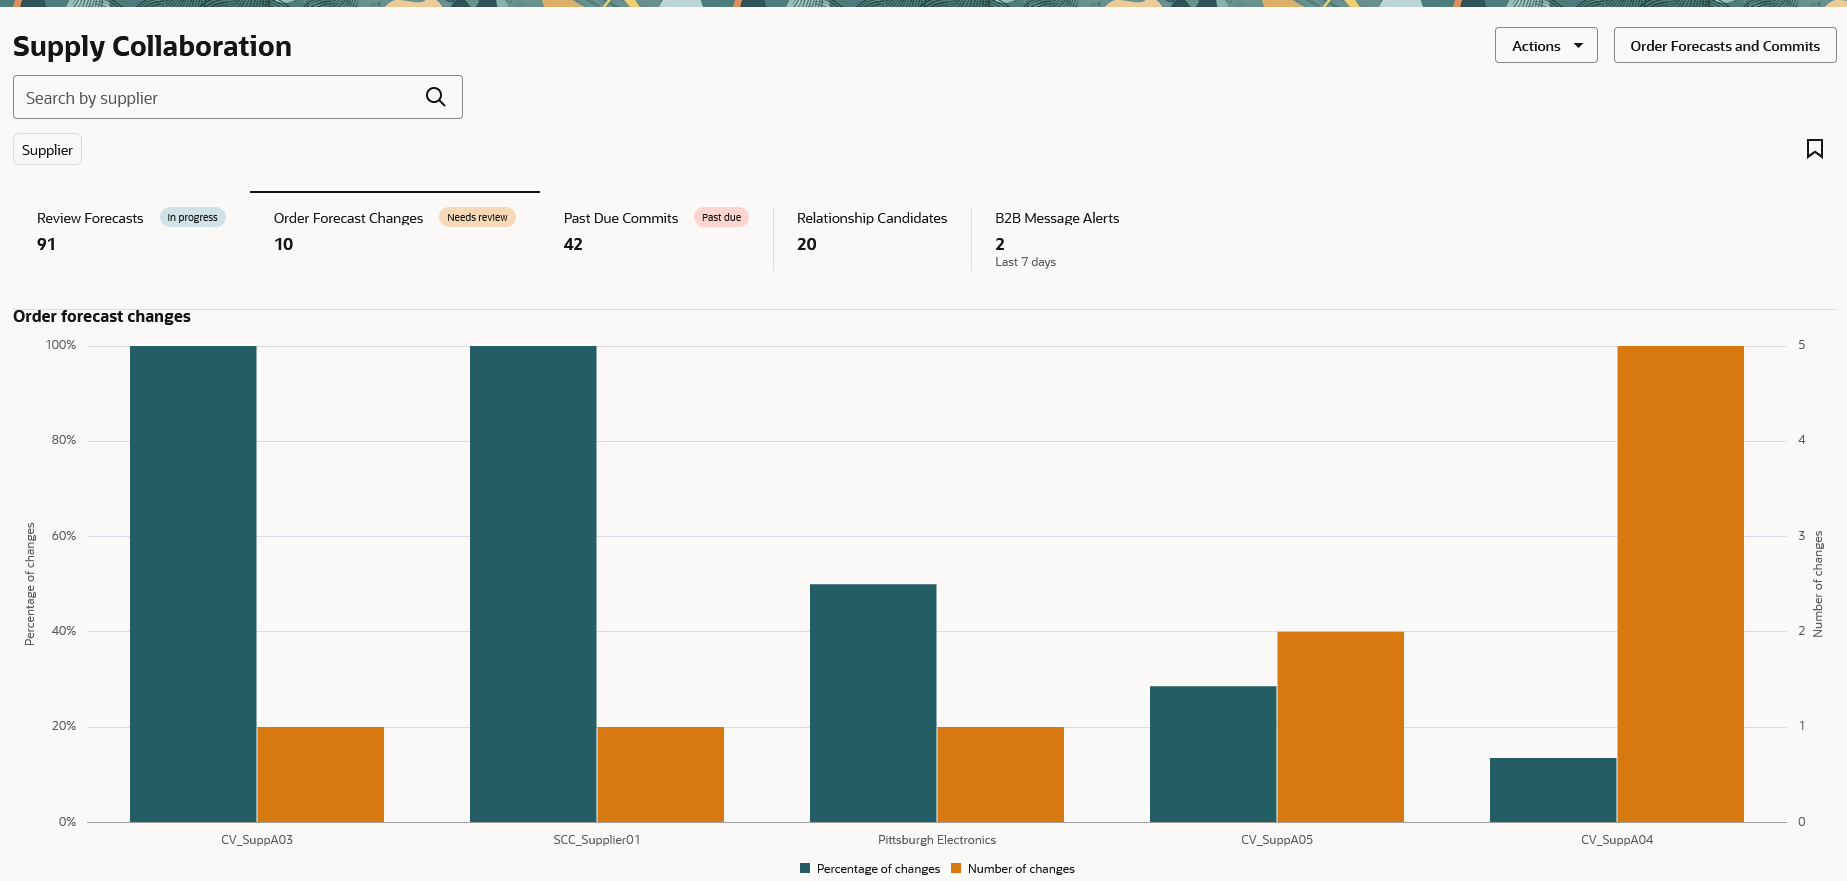The height and width of the screenshot is (881, 1847).
Task: Click CV_SuppA03 orange number bar
Action: (321, 774)
